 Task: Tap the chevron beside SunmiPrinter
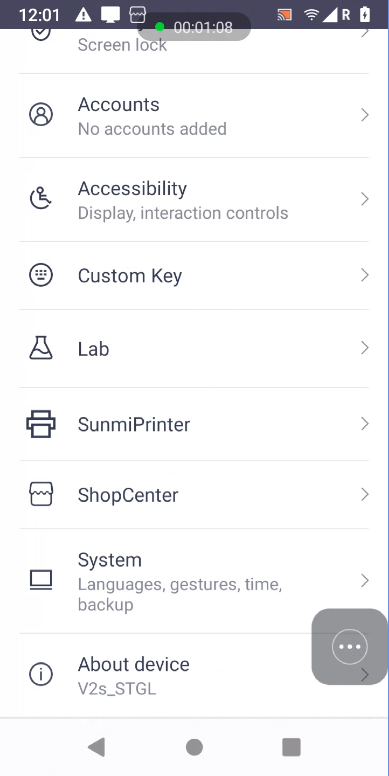tap(365, 424)
